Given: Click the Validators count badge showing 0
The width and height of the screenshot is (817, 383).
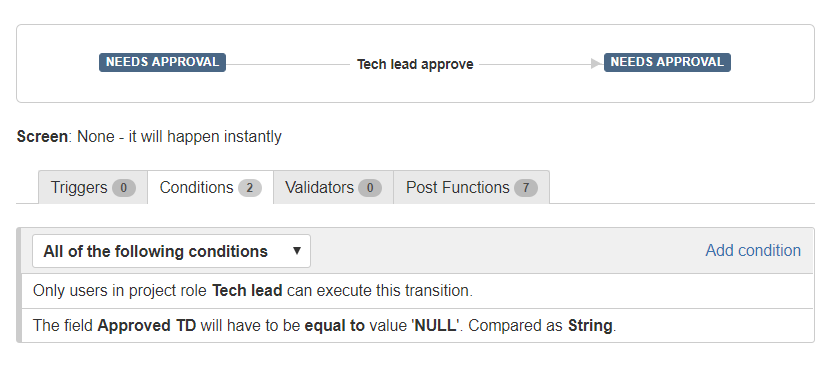Looking at the screenshot, I should click(x=370, y=188).
